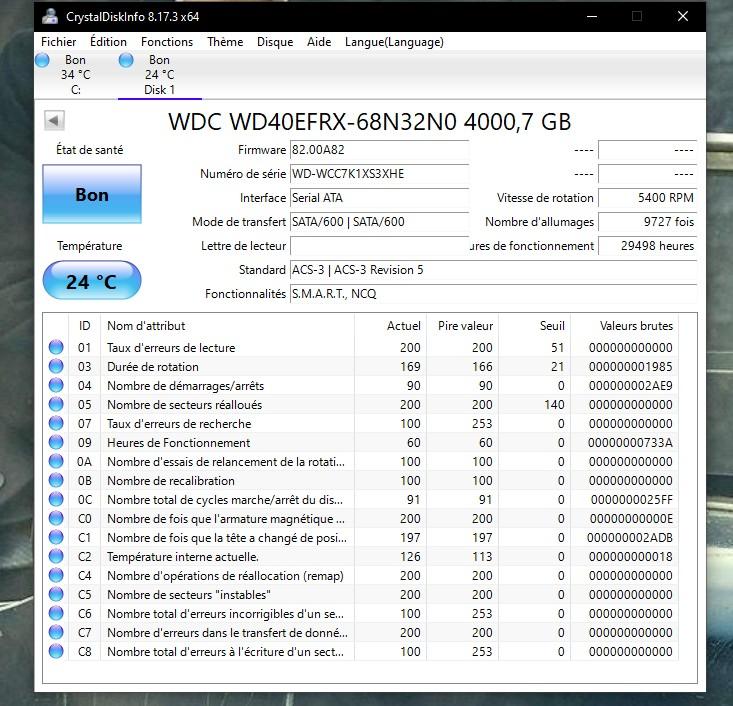733x706 pixels.
Task: Click the Fonctionnalités field S.M.A.R.T., NCQ
Action: [x=493, y=294]
